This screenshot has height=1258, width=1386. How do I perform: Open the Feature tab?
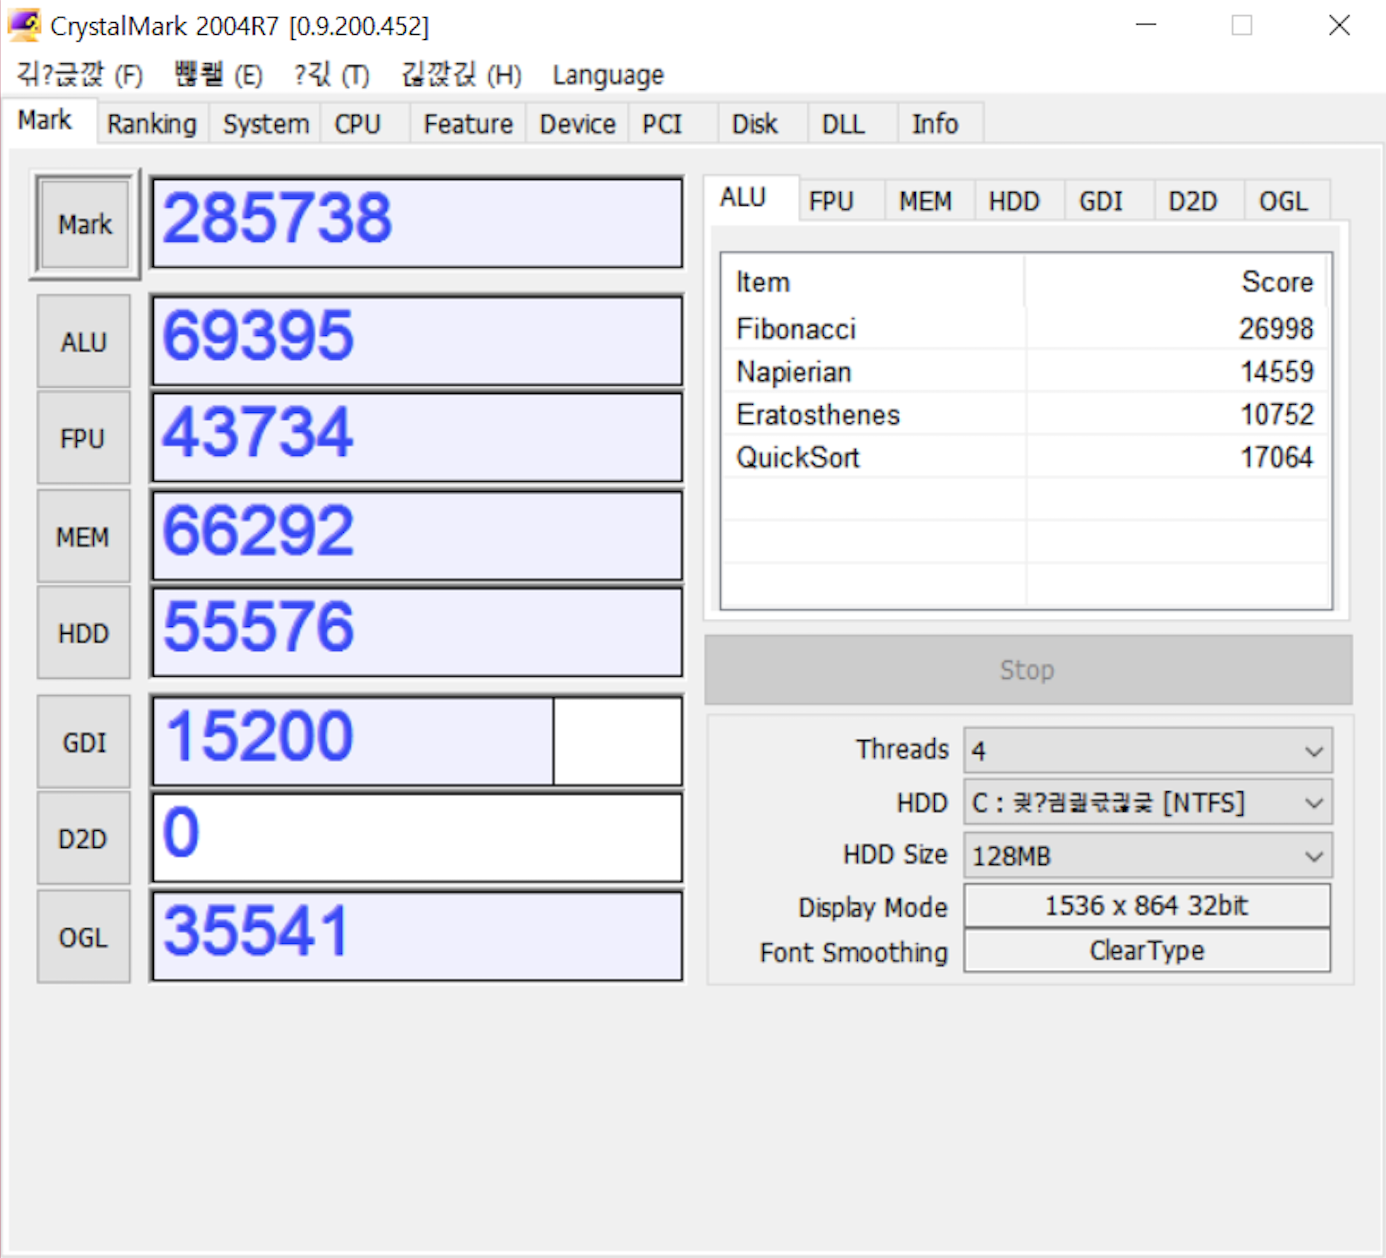pos(468,124)
